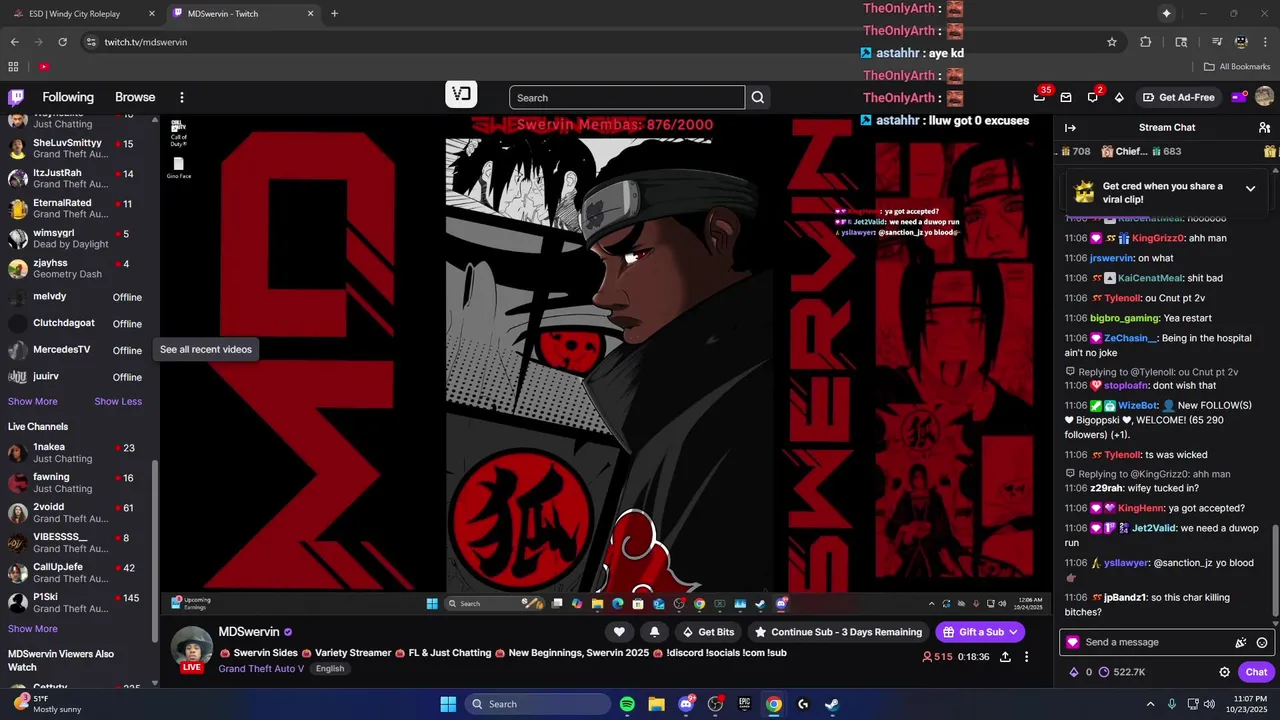Open chat settings gear icon
Screen dimensions: 1280x720
click(x=1224, y=672)
